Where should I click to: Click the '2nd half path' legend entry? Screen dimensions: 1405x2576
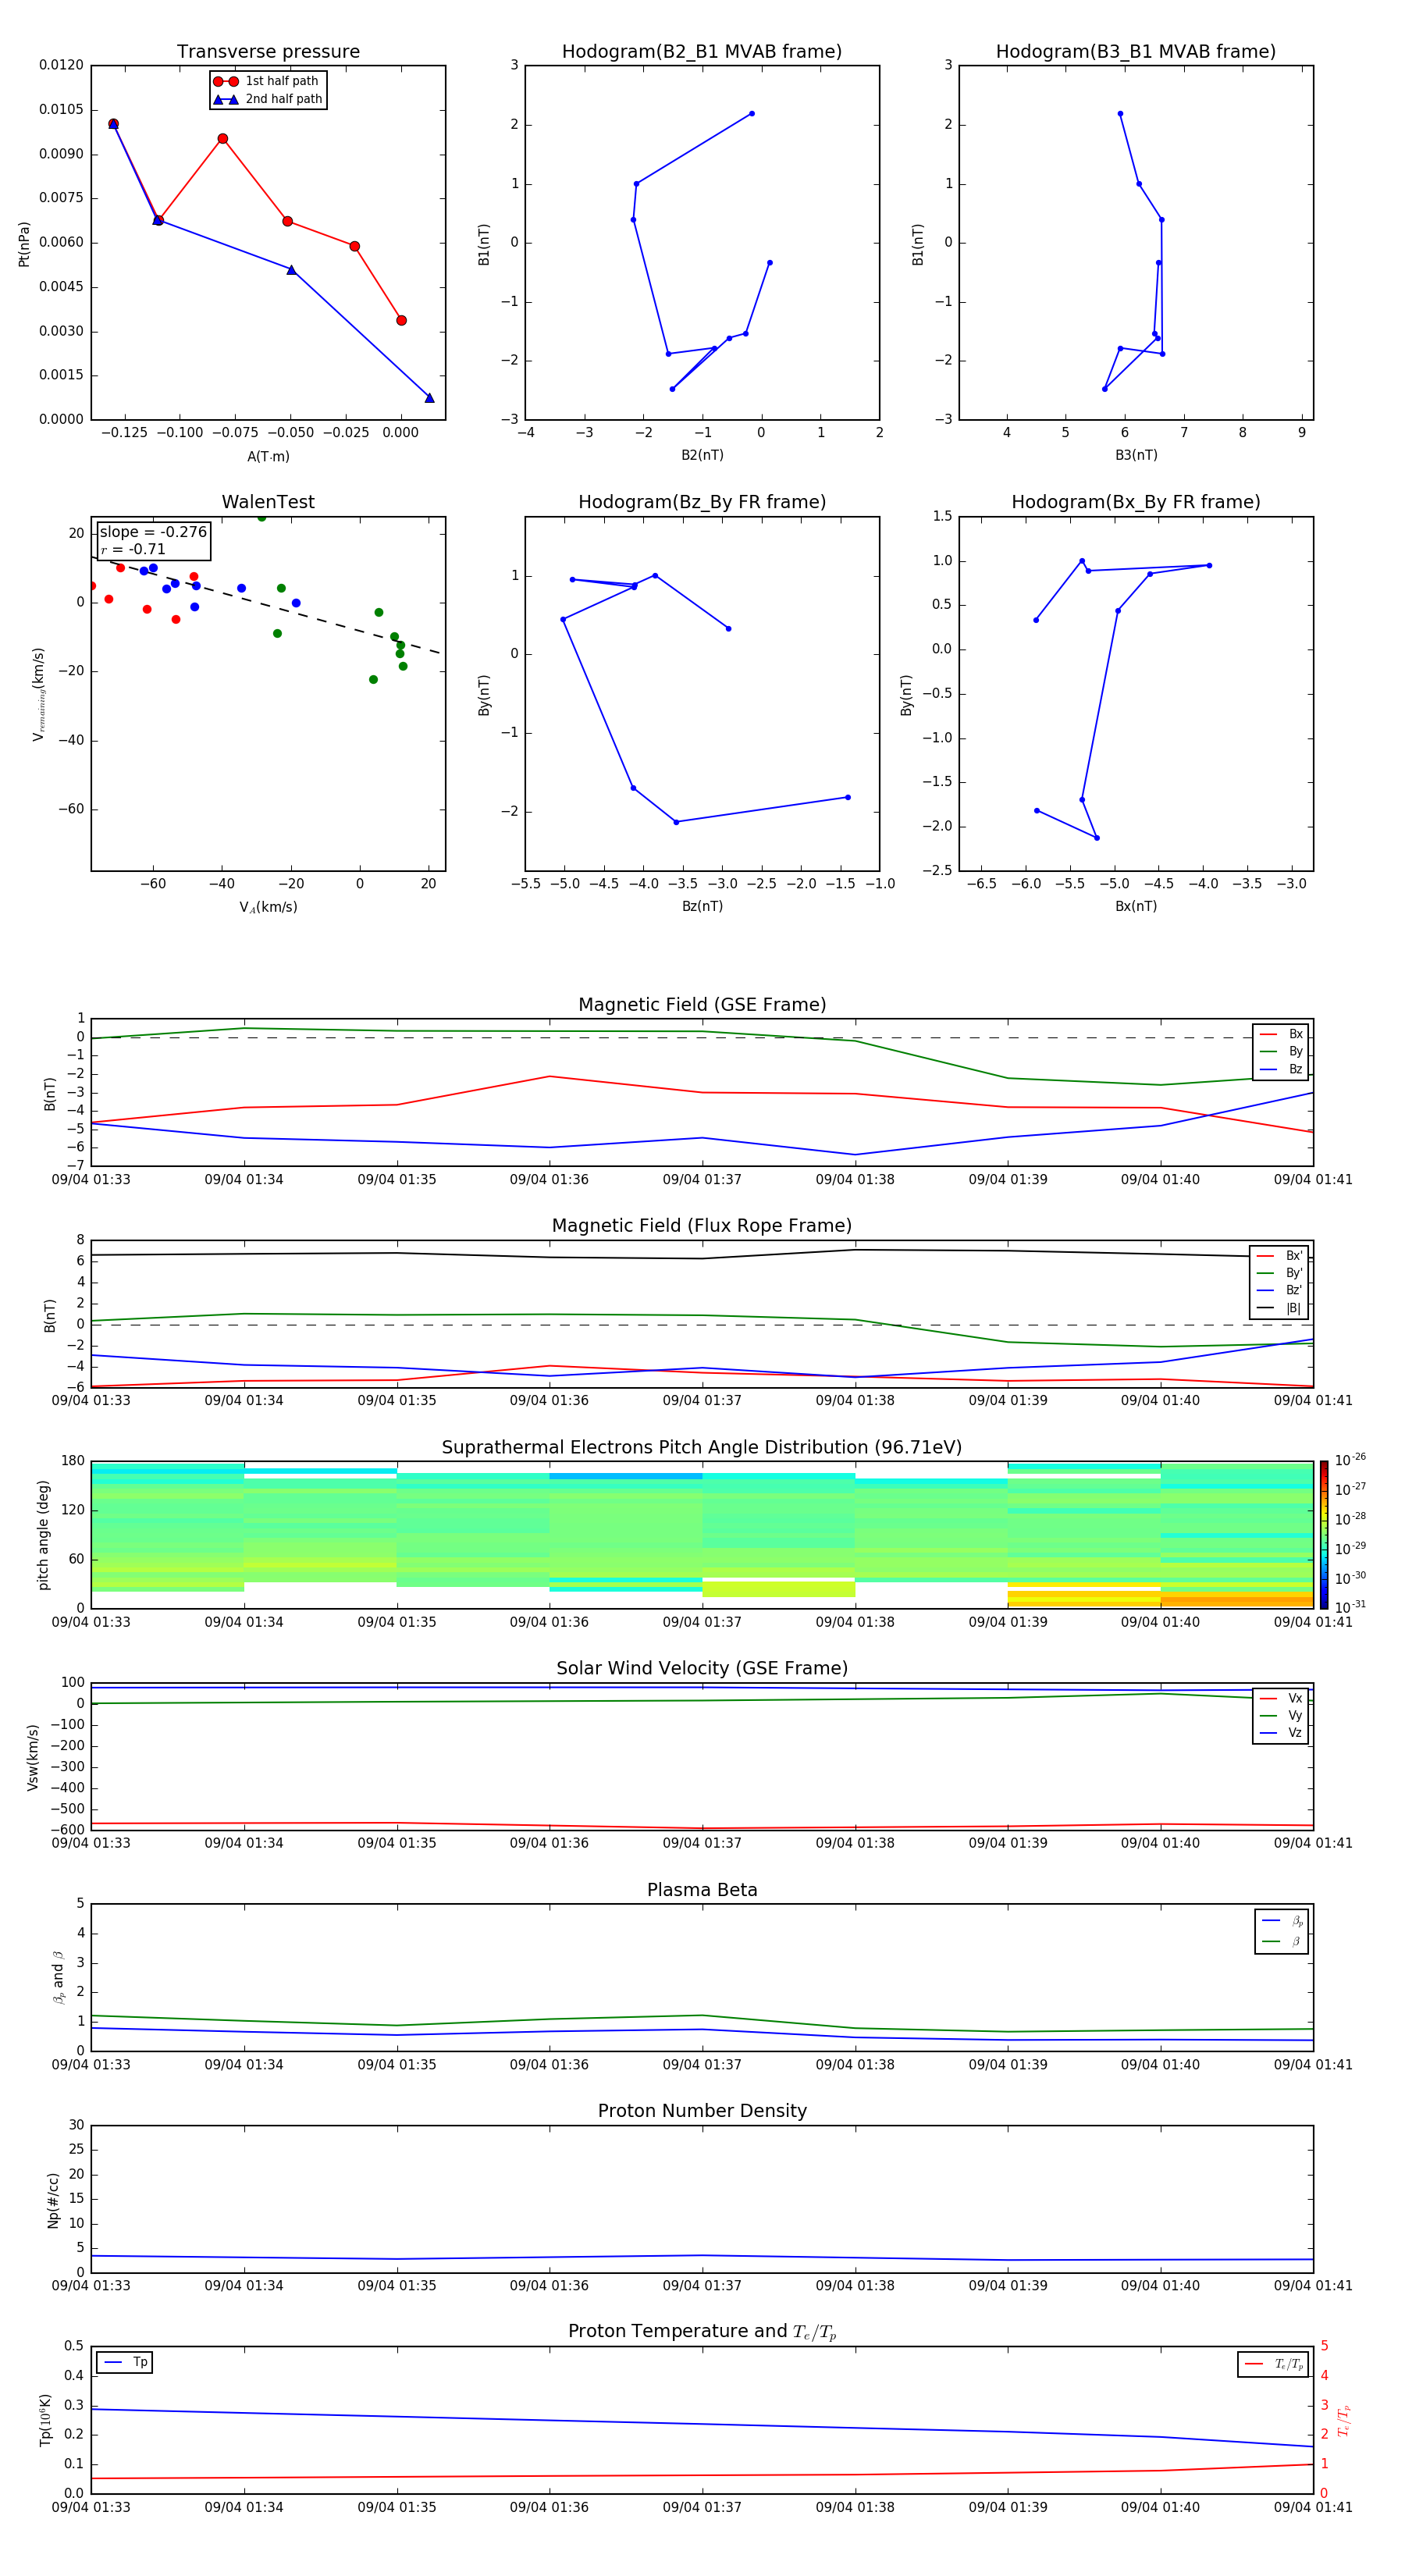(268, 99)
